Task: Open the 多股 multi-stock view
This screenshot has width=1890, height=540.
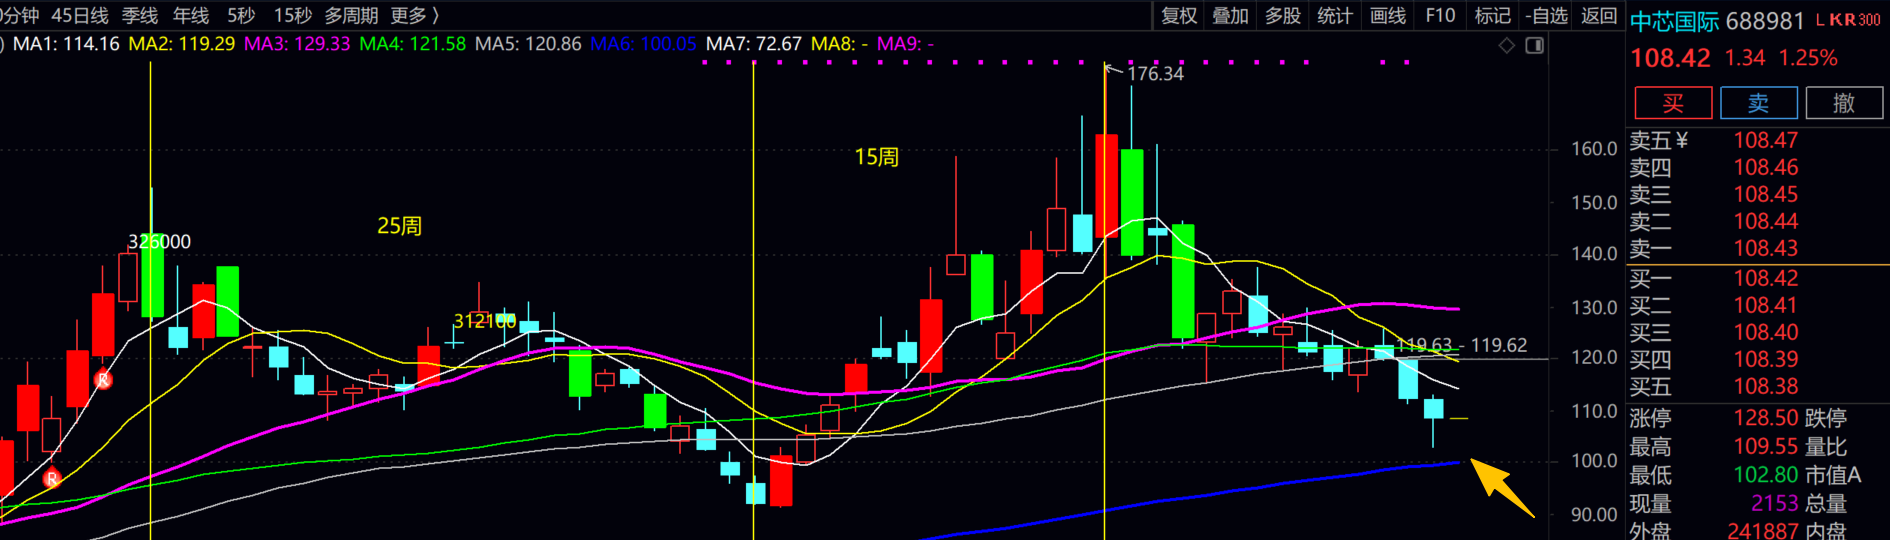Action: 1283,15
